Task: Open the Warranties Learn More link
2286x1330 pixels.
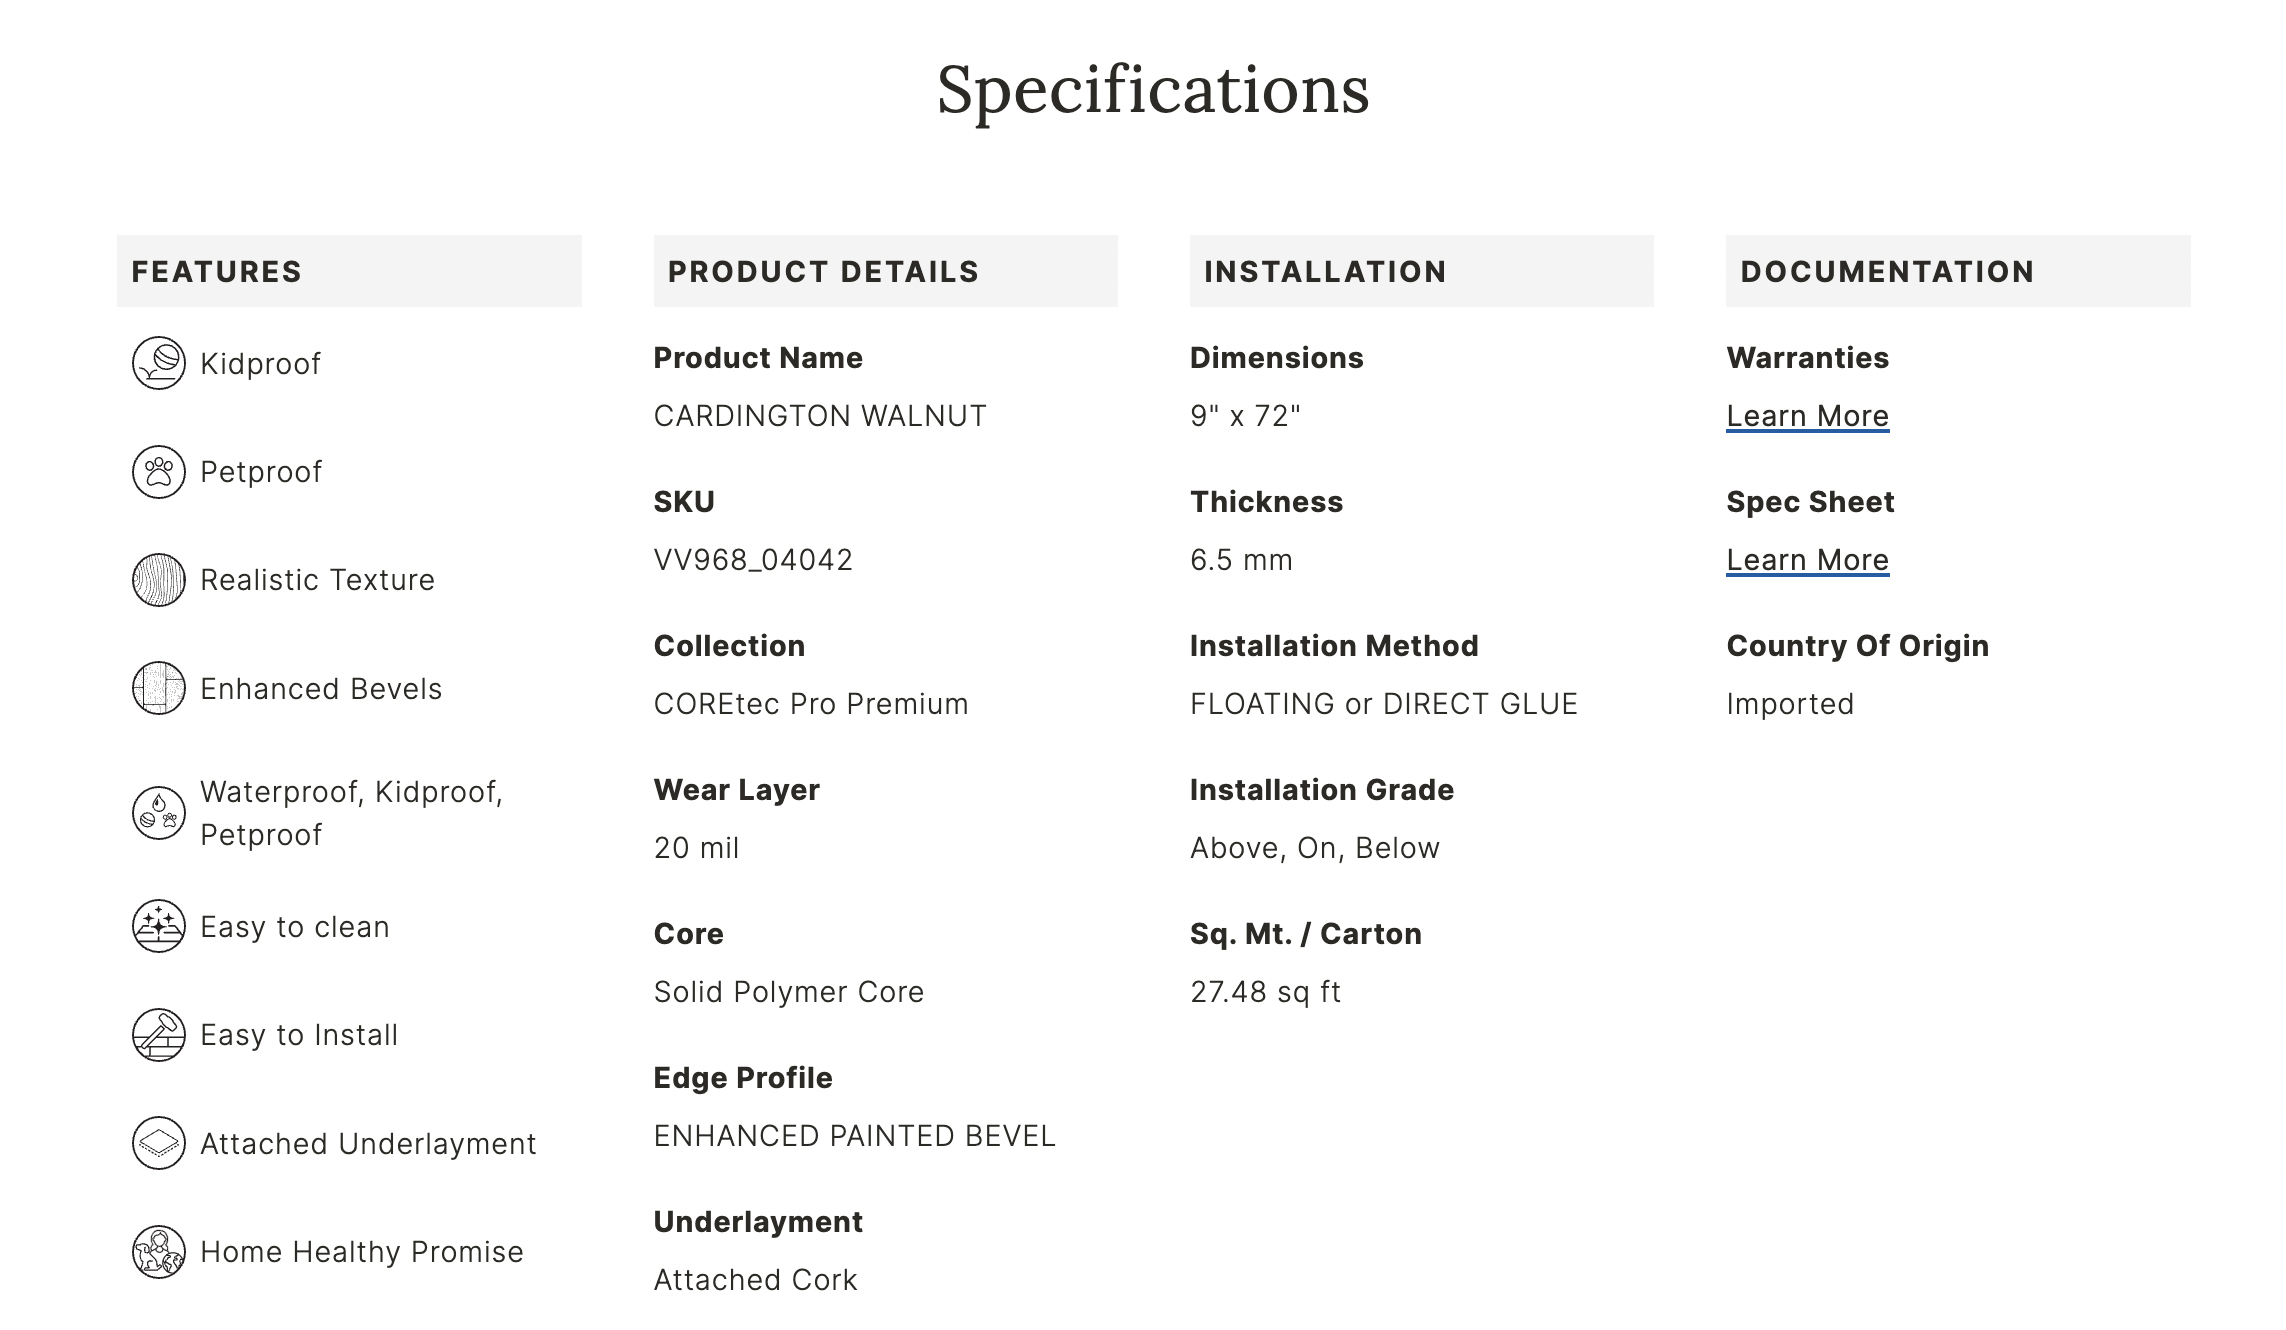Action: point(1807,416)
